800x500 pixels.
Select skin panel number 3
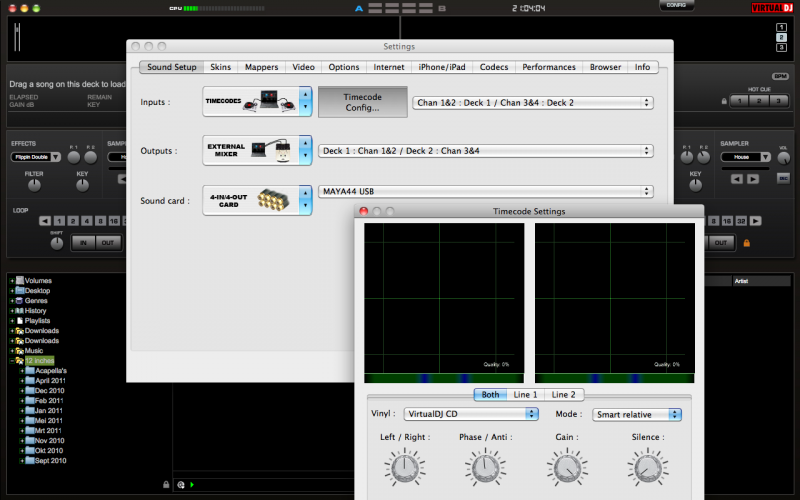[x=781, y=47]
